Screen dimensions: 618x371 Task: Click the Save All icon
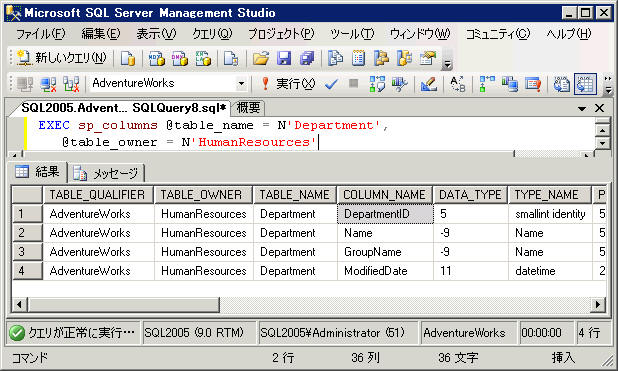pos(307,58)
